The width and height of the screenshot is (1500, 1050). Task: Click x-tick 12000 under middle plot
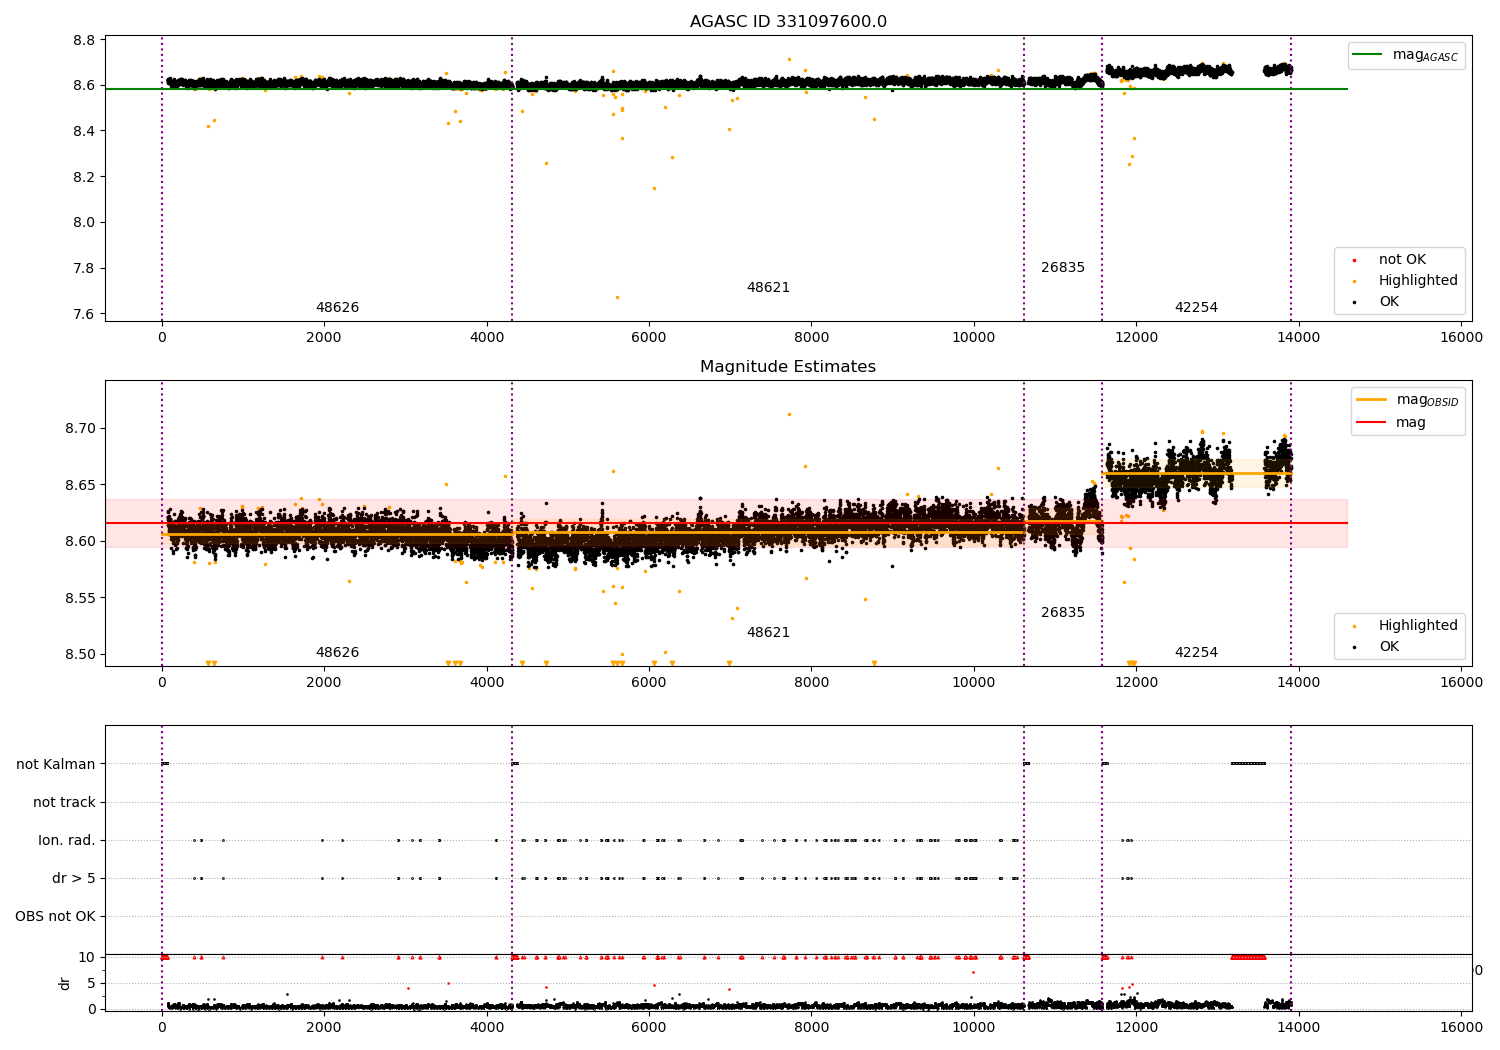pyautogui.click(x=1136, y=683)
